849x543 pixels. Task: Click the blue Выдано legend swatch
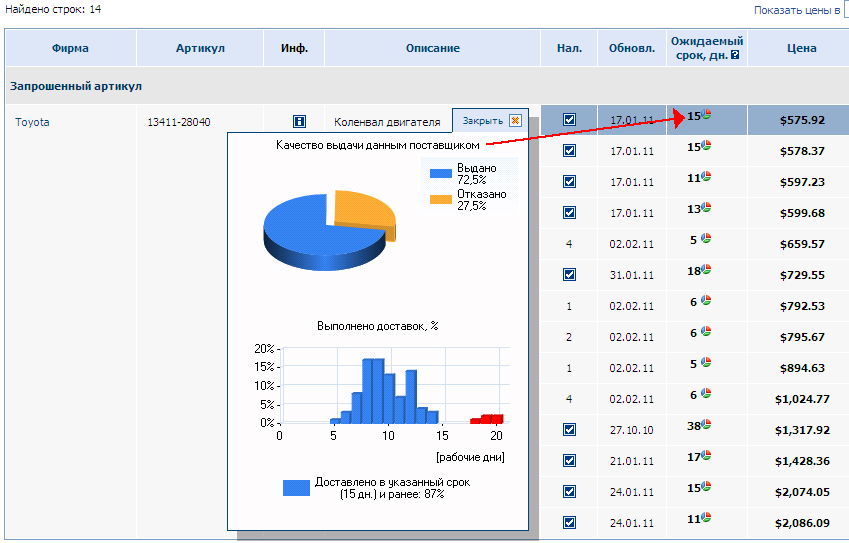tap(441, 173)
